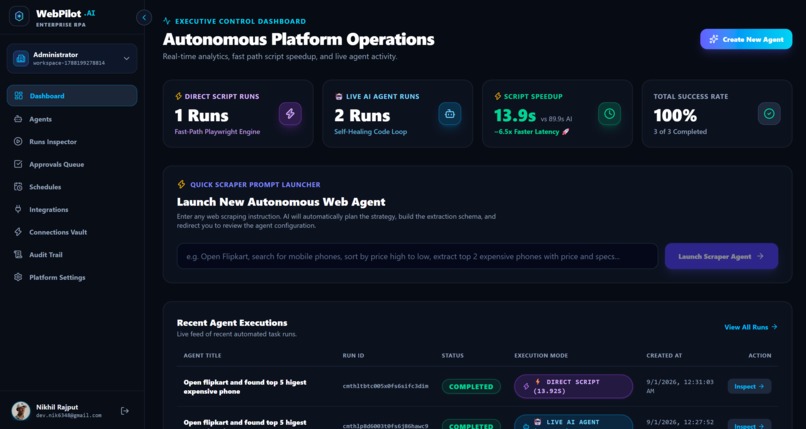Viewport: 806px width, 429px height.
Task: Open the Agents menu item
Action: pos(72,119)
